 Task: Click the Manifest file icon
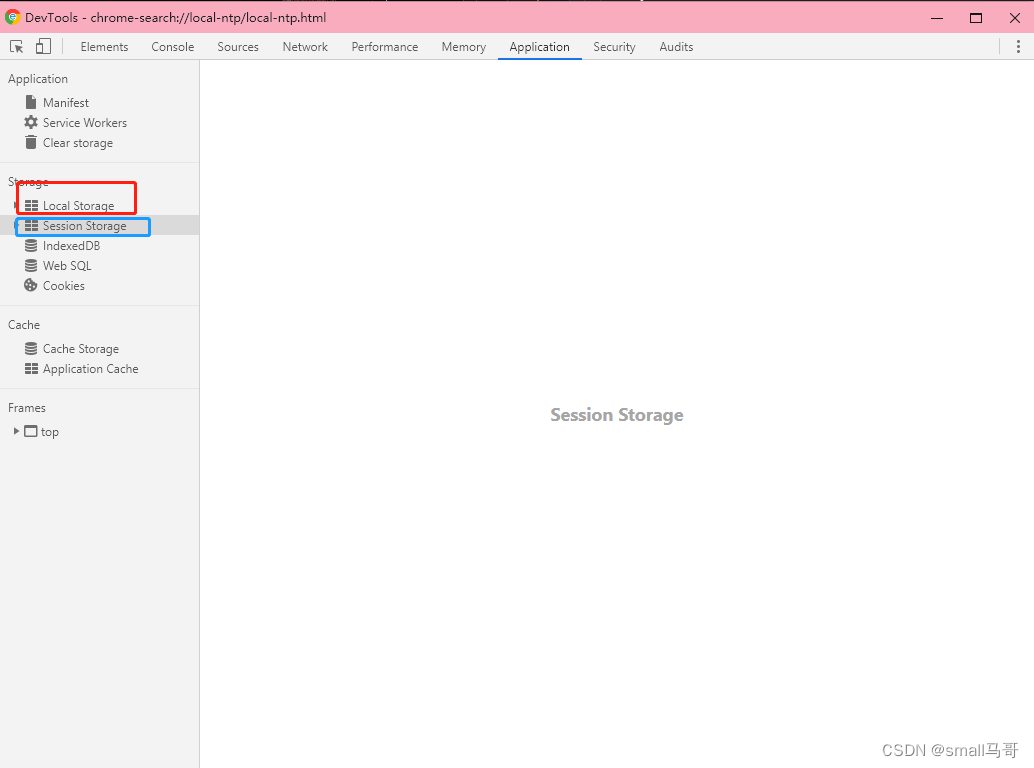(31, 102)
